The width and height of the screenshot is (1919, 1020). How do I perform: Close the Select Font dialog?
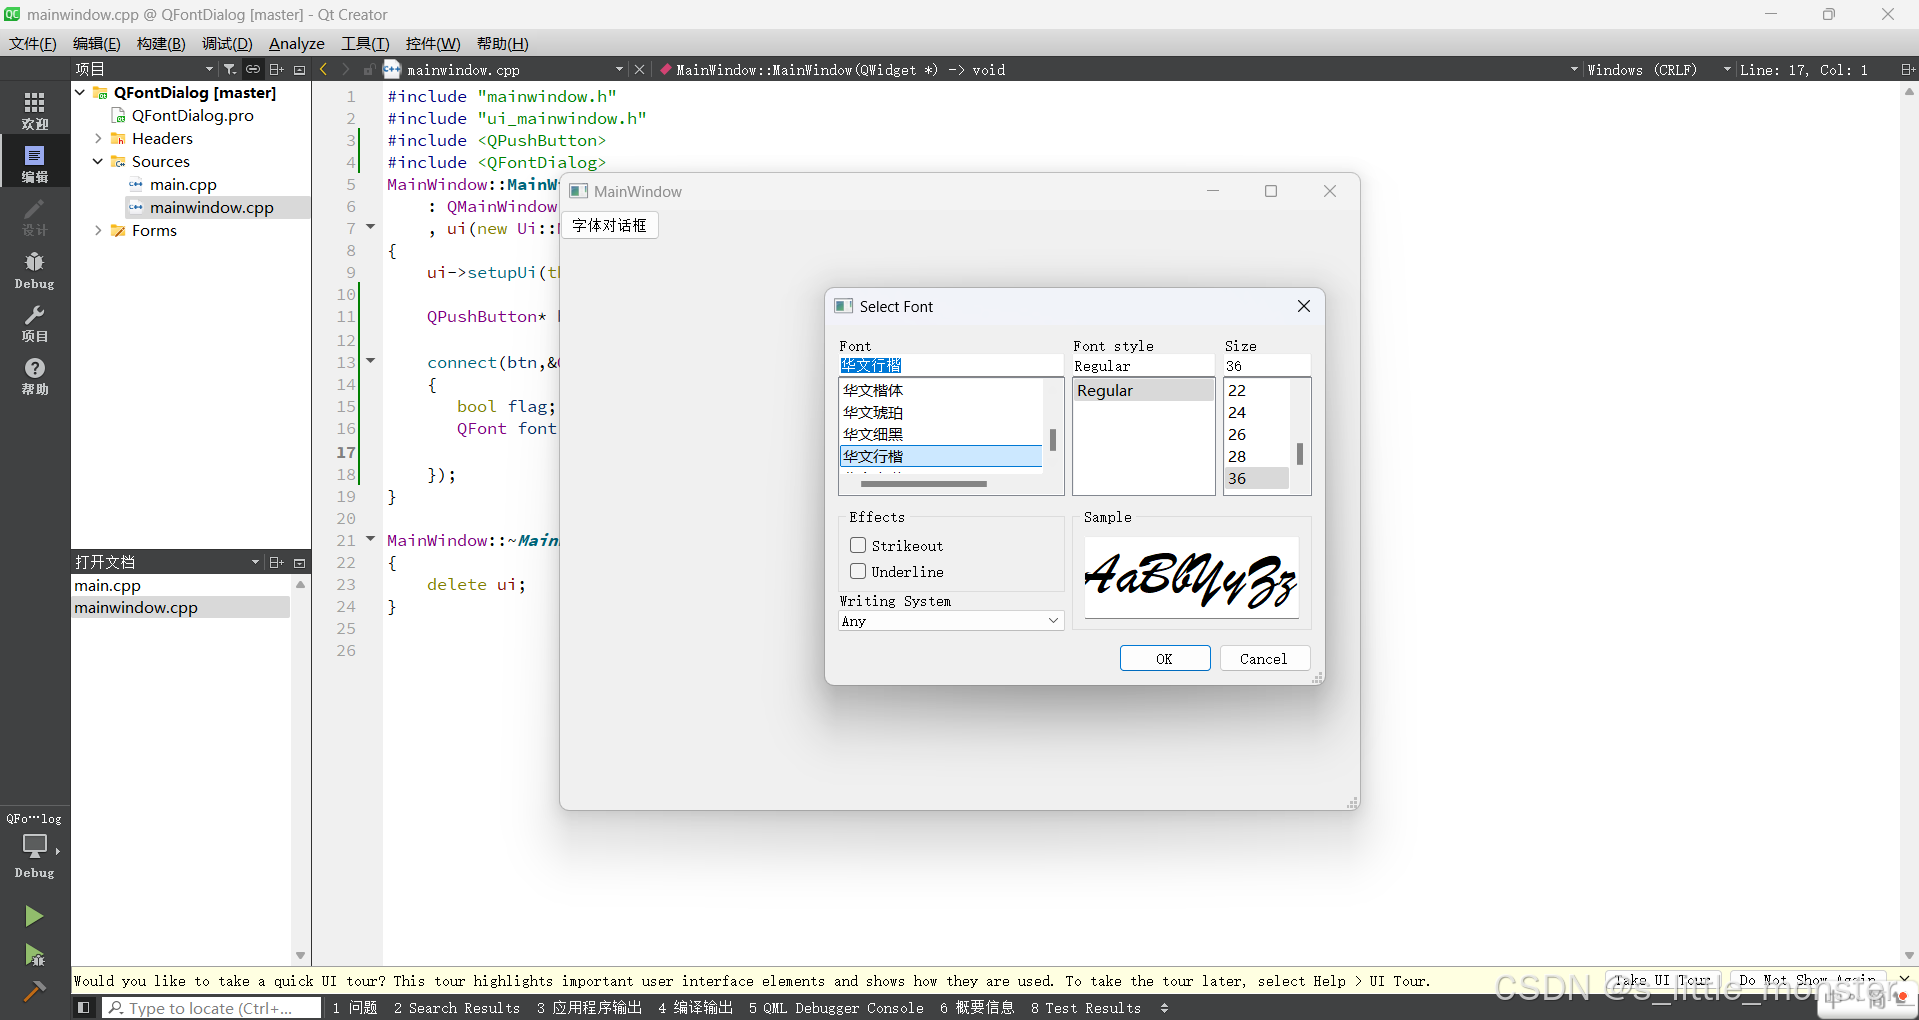(1304, 306)
